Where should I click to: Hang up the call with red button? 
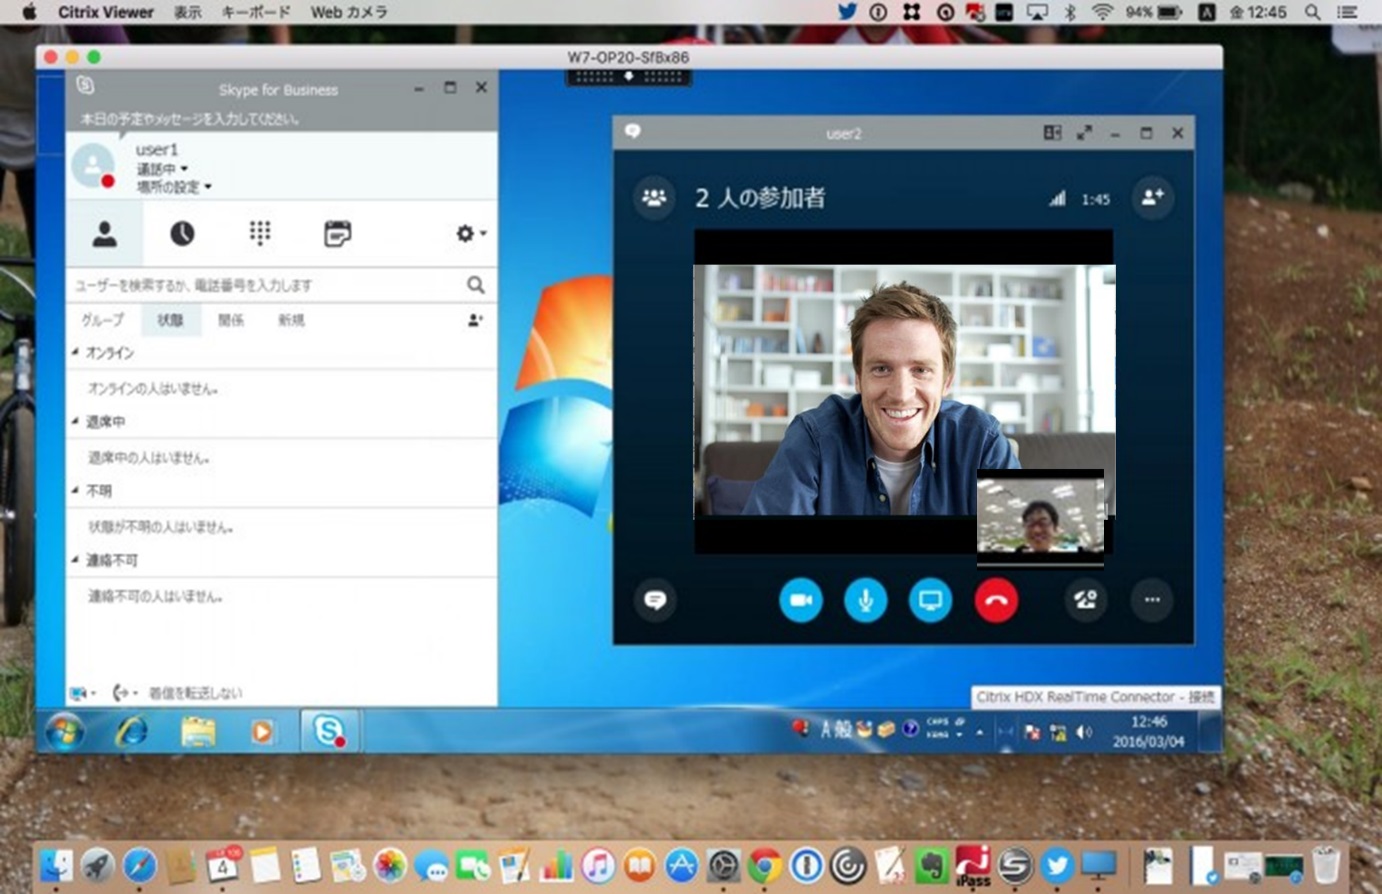click(x=995, y=600)
